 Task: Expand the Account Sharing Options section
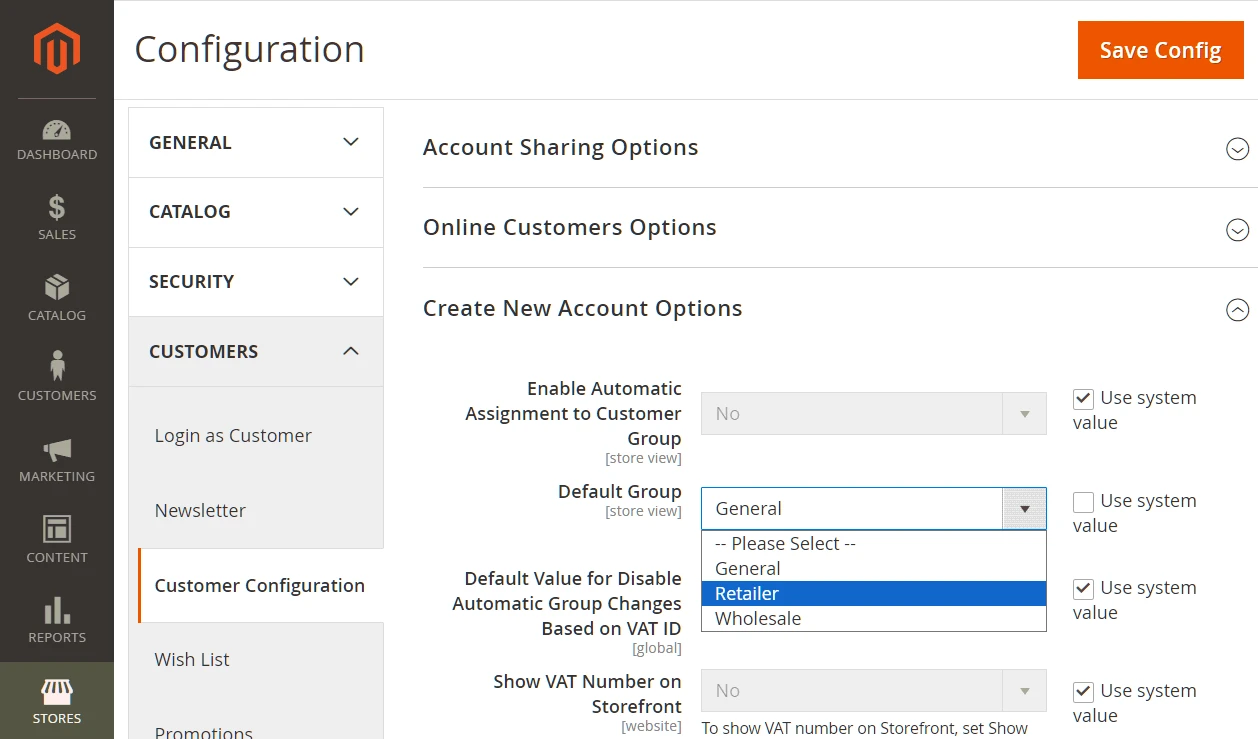[x=1237, y=149]
